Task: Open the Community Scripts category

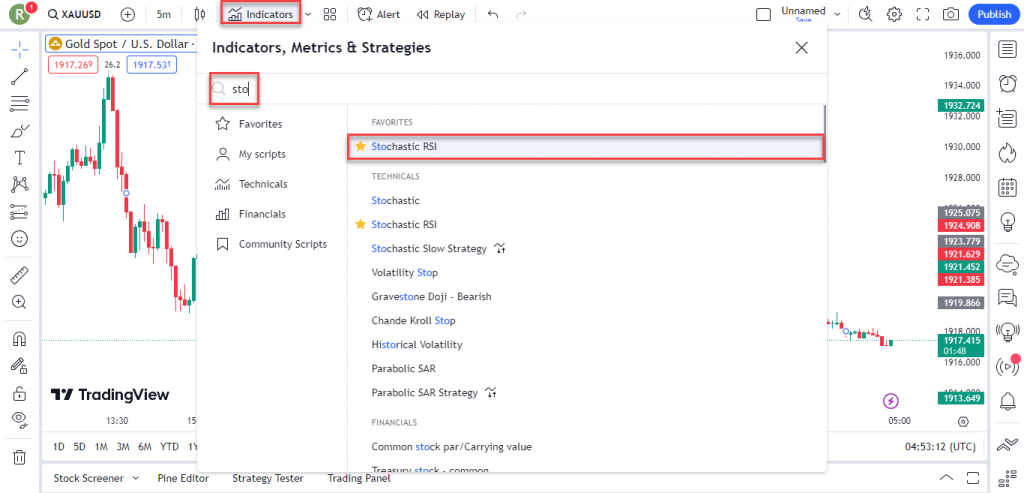Action: pos(282,244)
